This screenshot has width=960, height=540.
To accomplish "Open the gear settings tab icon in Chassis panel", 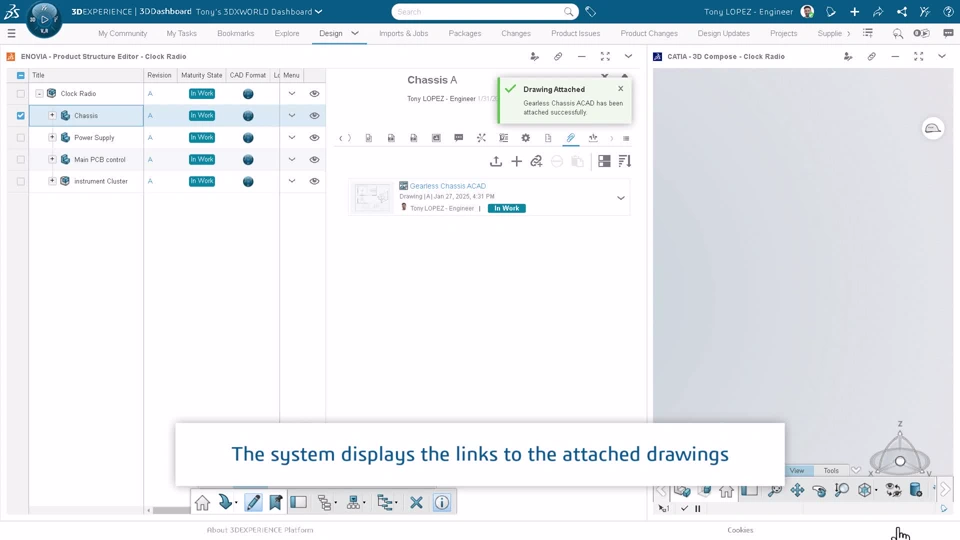I will pos(525,138).
